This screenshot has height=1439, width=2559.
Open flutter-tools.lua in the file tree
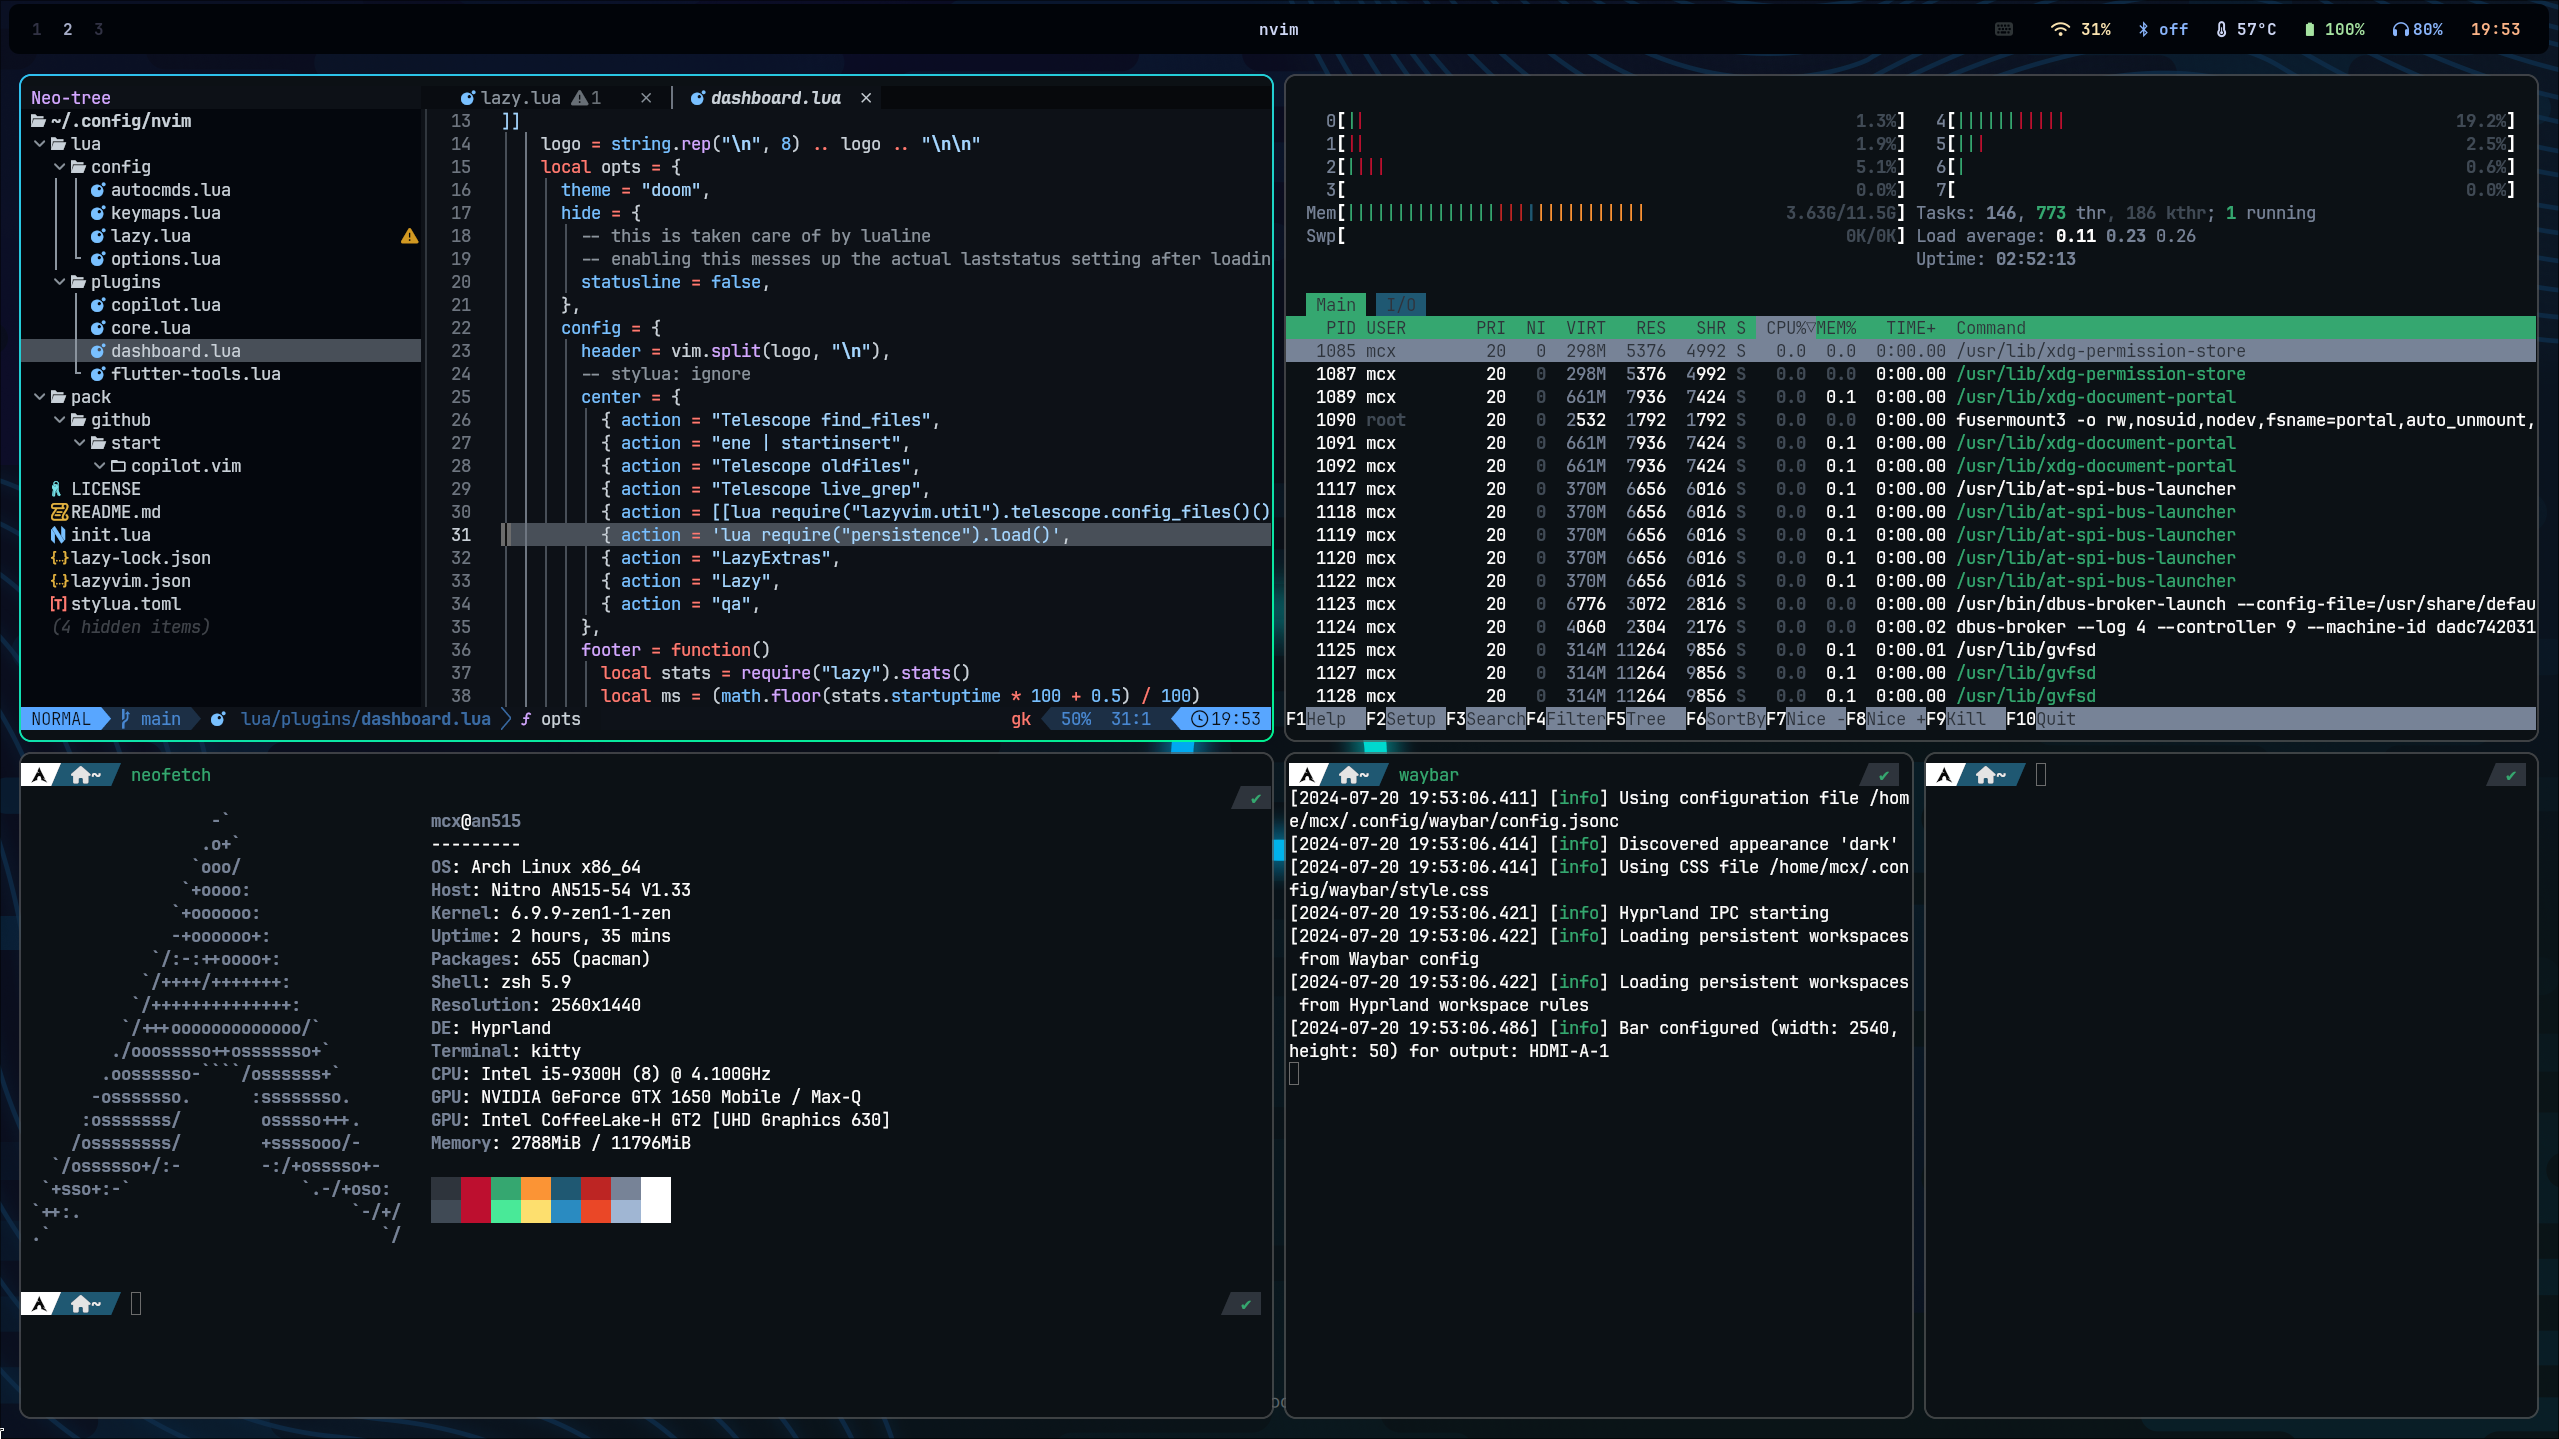pos(195,374)
